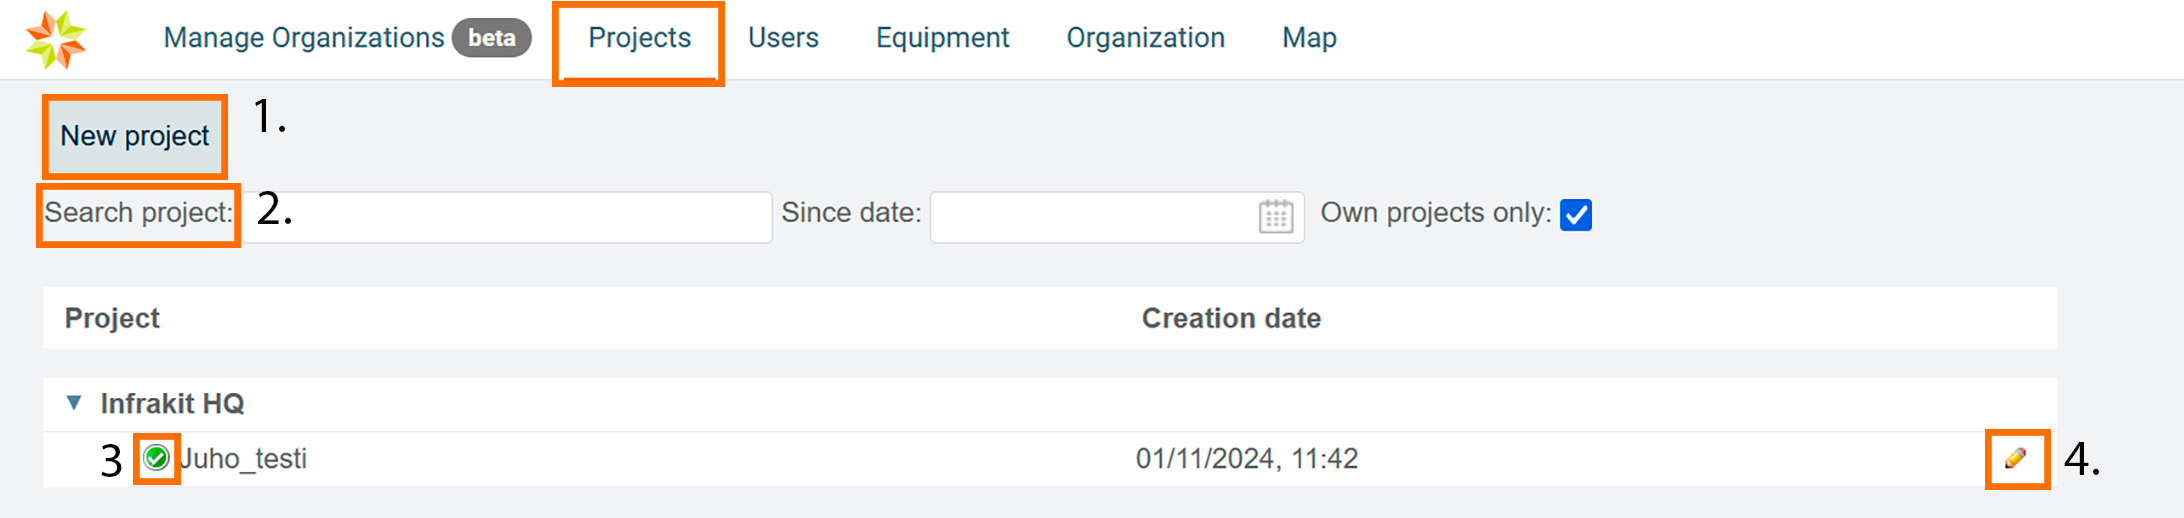The width and height of the screenshot is (2184, 518).
Task: Open the Since date calendar picker icon
Action: click(x=1275, y=216)
